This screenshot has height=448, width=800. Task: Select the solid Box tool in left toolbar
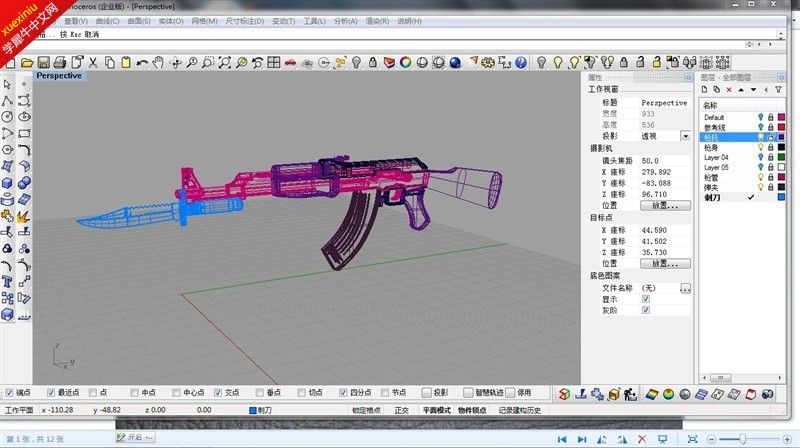tap(7, 183)
